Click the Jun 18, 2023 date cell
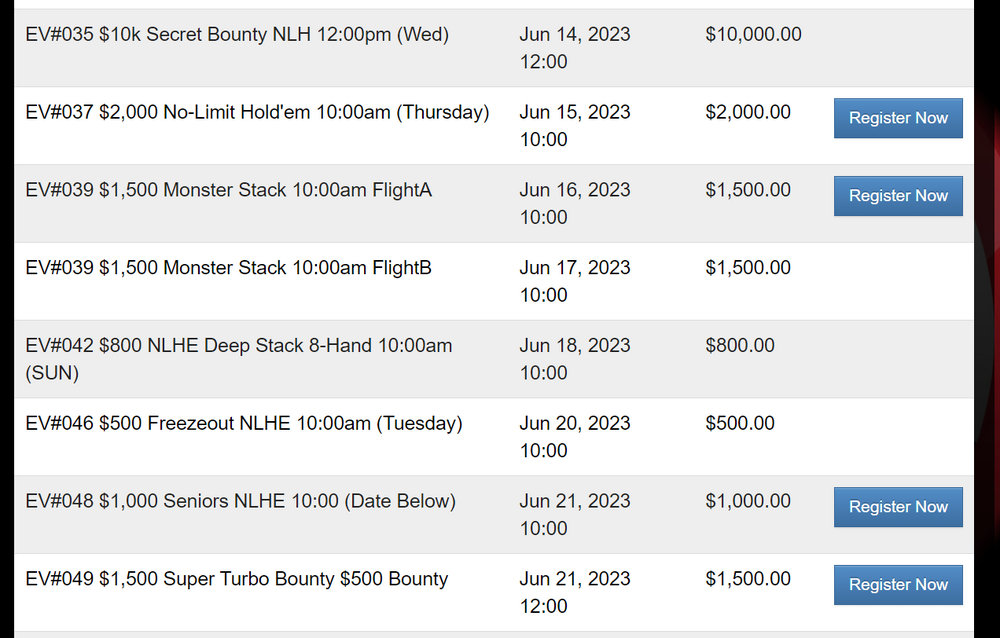 [575, 358]
